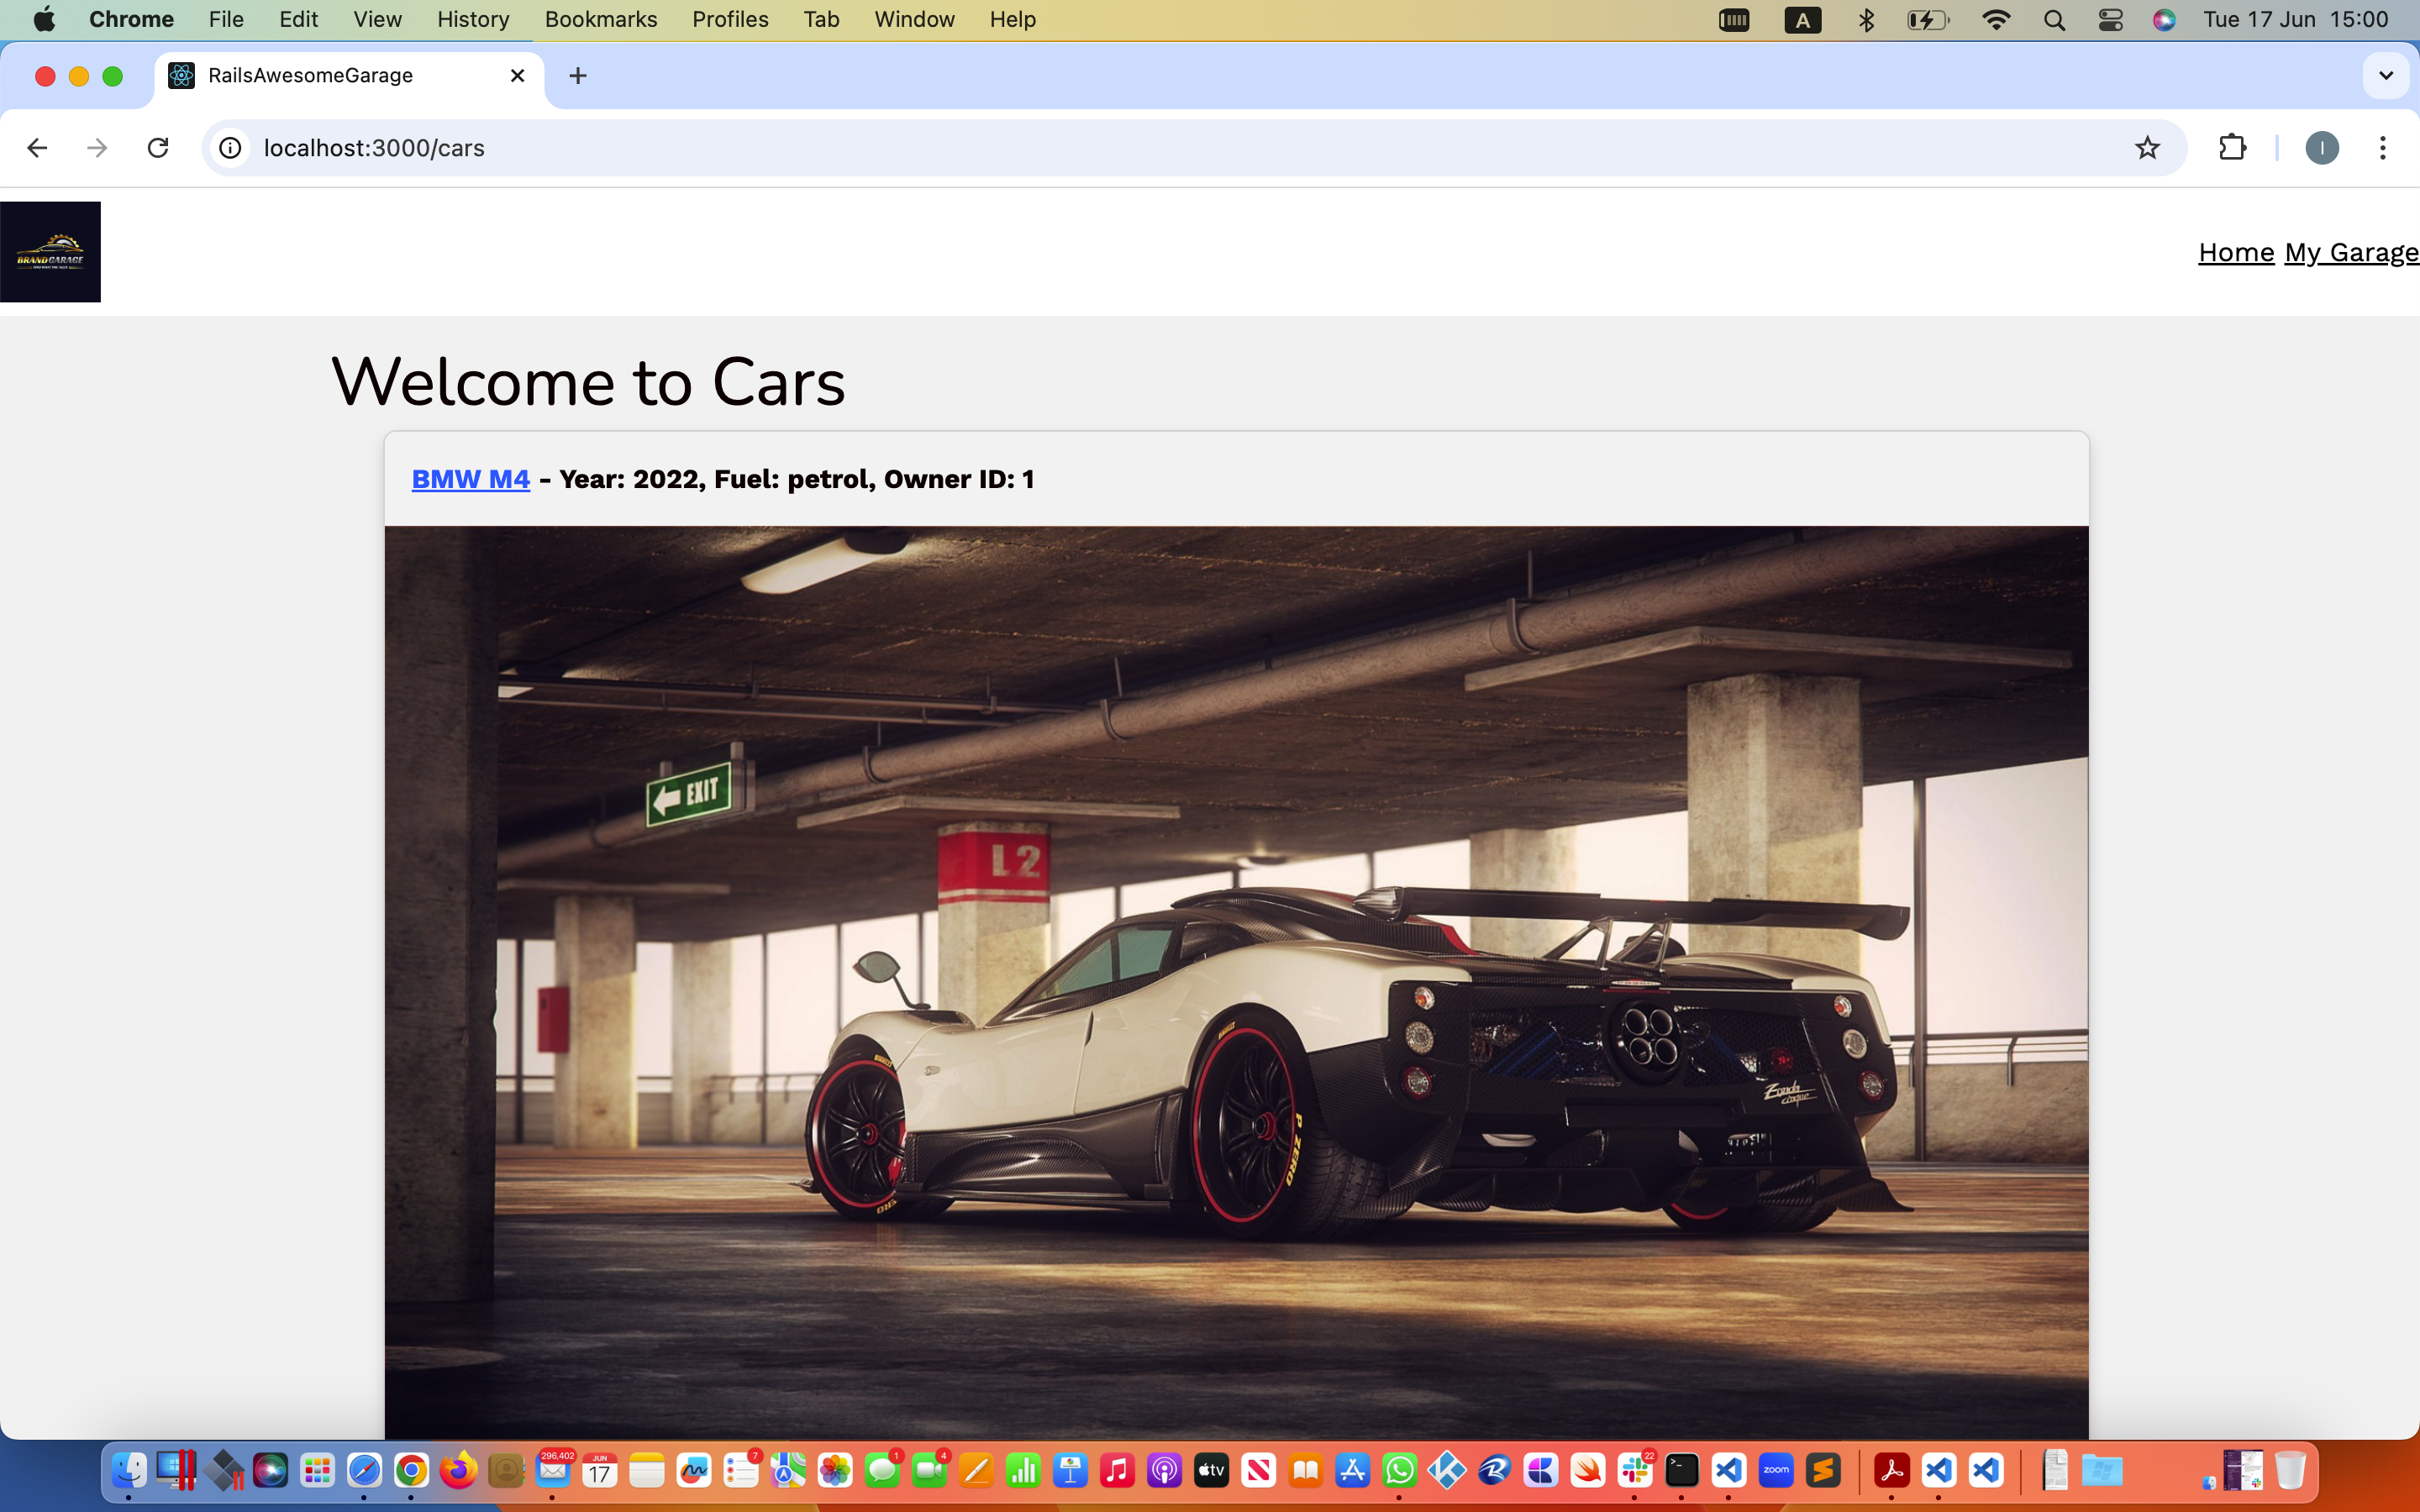2420x1512 pixels.
Task: Click the Brand Garage logo
Action: click(x=50, y=252)
